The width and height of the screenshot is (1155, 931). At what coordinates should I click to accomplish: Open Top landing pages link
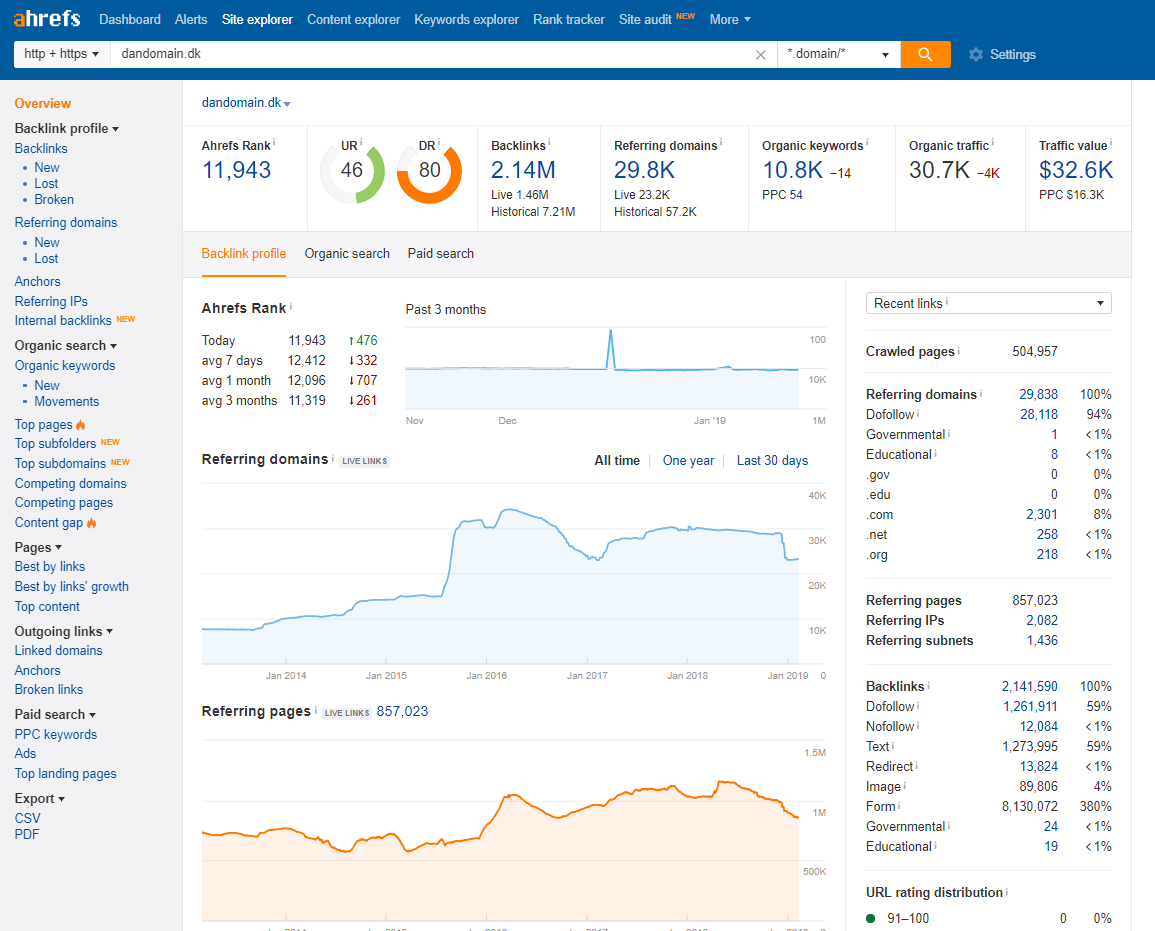click(x=66, y=773)
